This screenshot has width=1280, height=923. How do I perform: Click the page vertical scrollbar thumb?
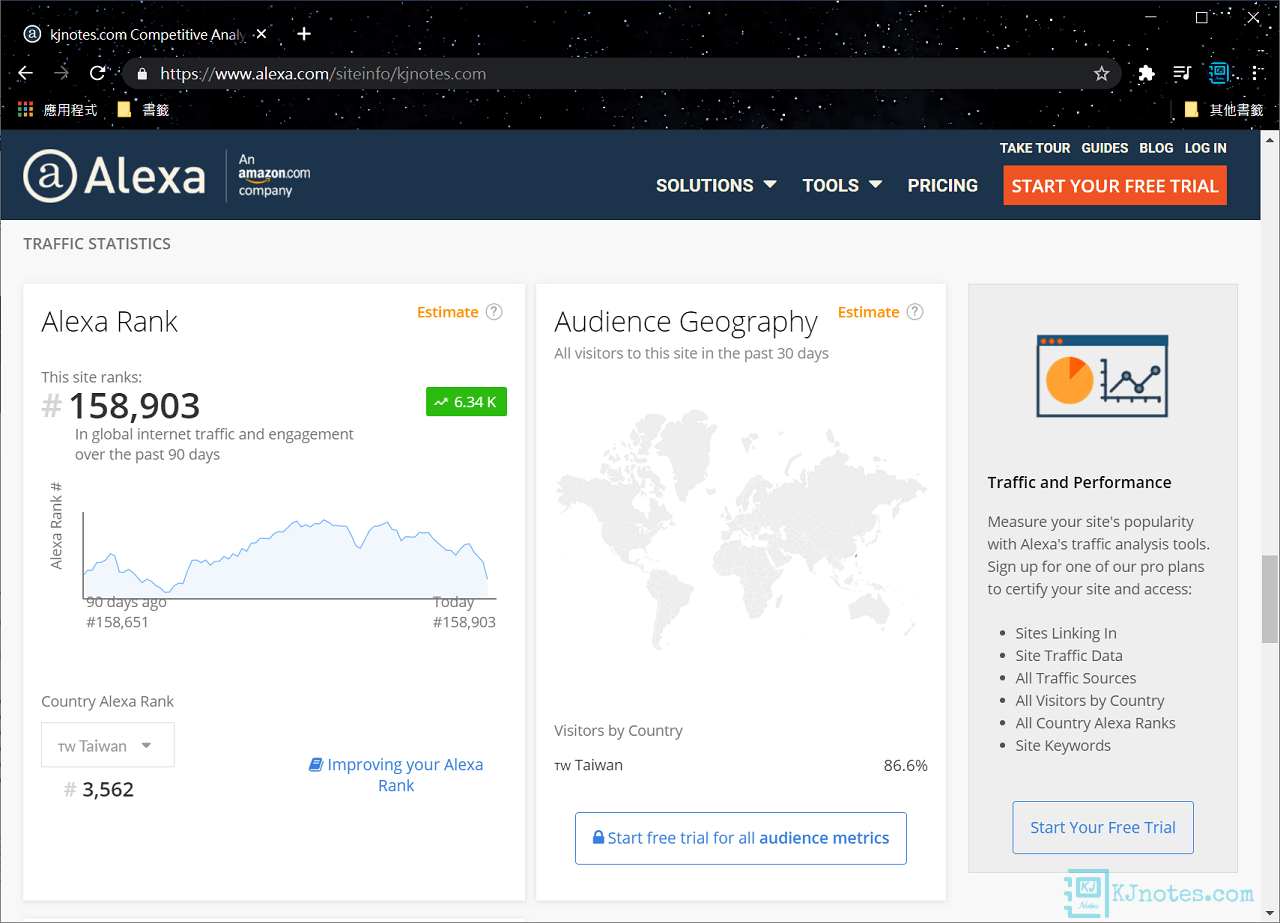pos(1270,599)
